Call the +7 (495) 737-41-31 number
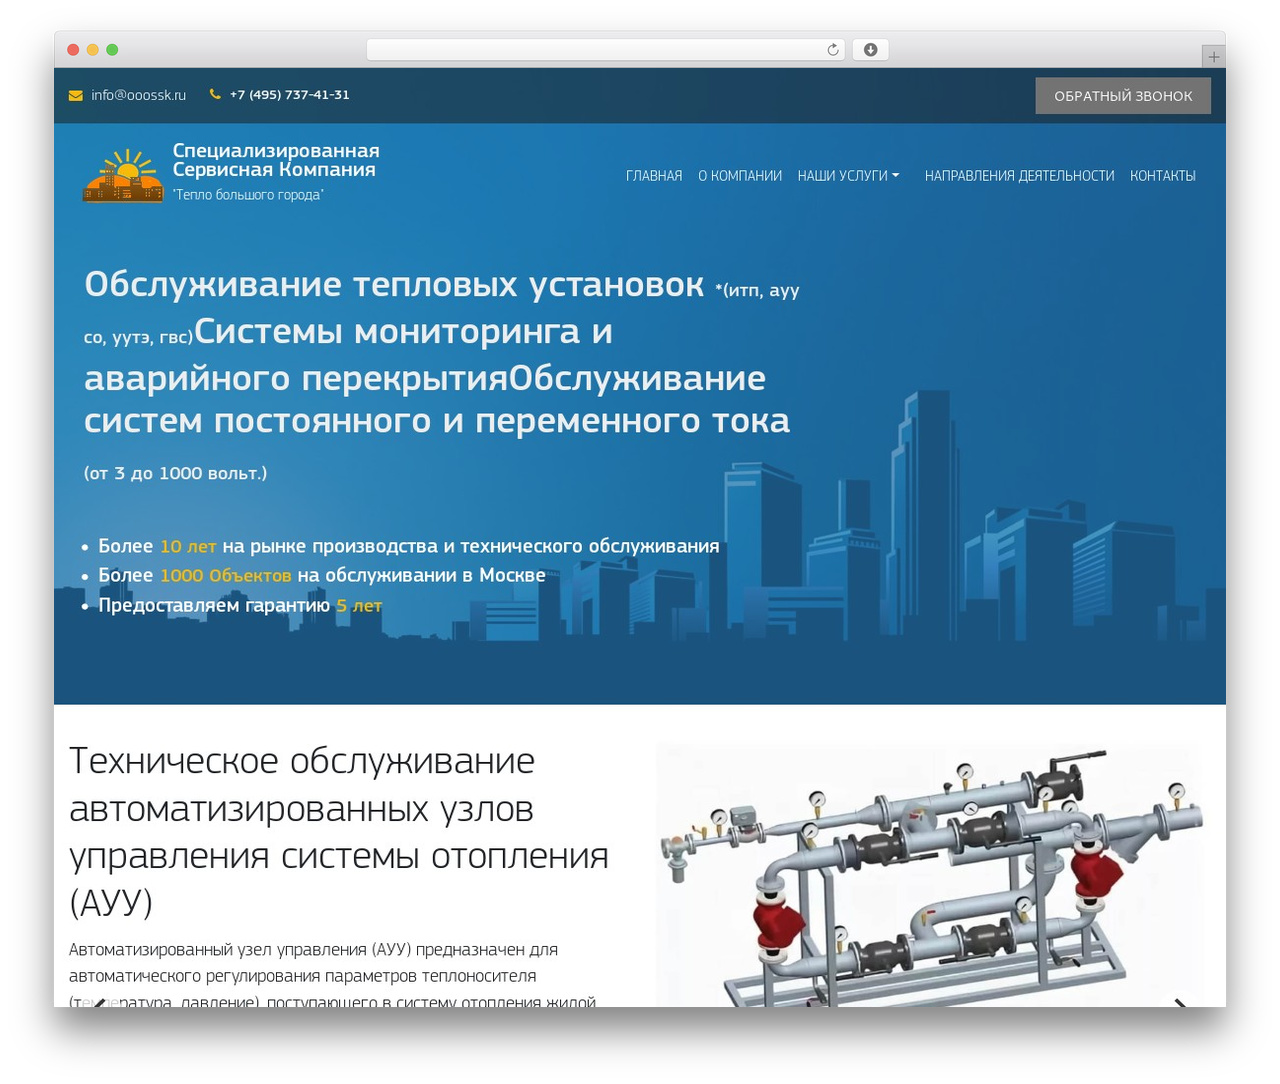The height and width of the screenshot is (1084, 1280). (289, 95)
